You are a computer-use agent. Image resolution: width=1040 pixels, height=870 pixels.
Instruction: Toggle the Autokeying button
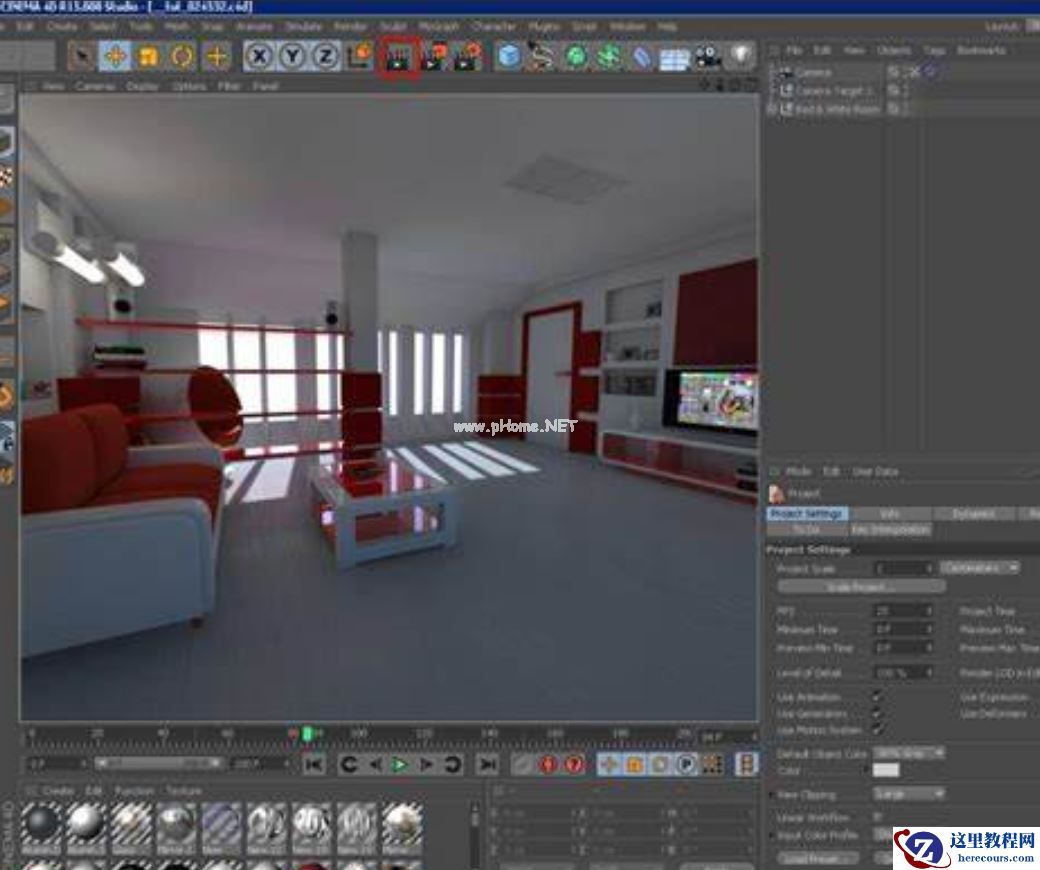coord(574,765)
